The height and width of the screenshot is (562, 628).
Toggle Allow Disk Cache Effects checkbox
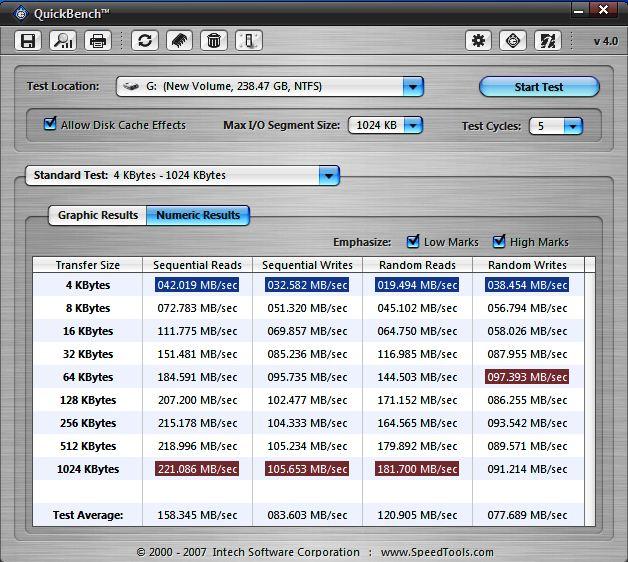(x=50, y=125)
